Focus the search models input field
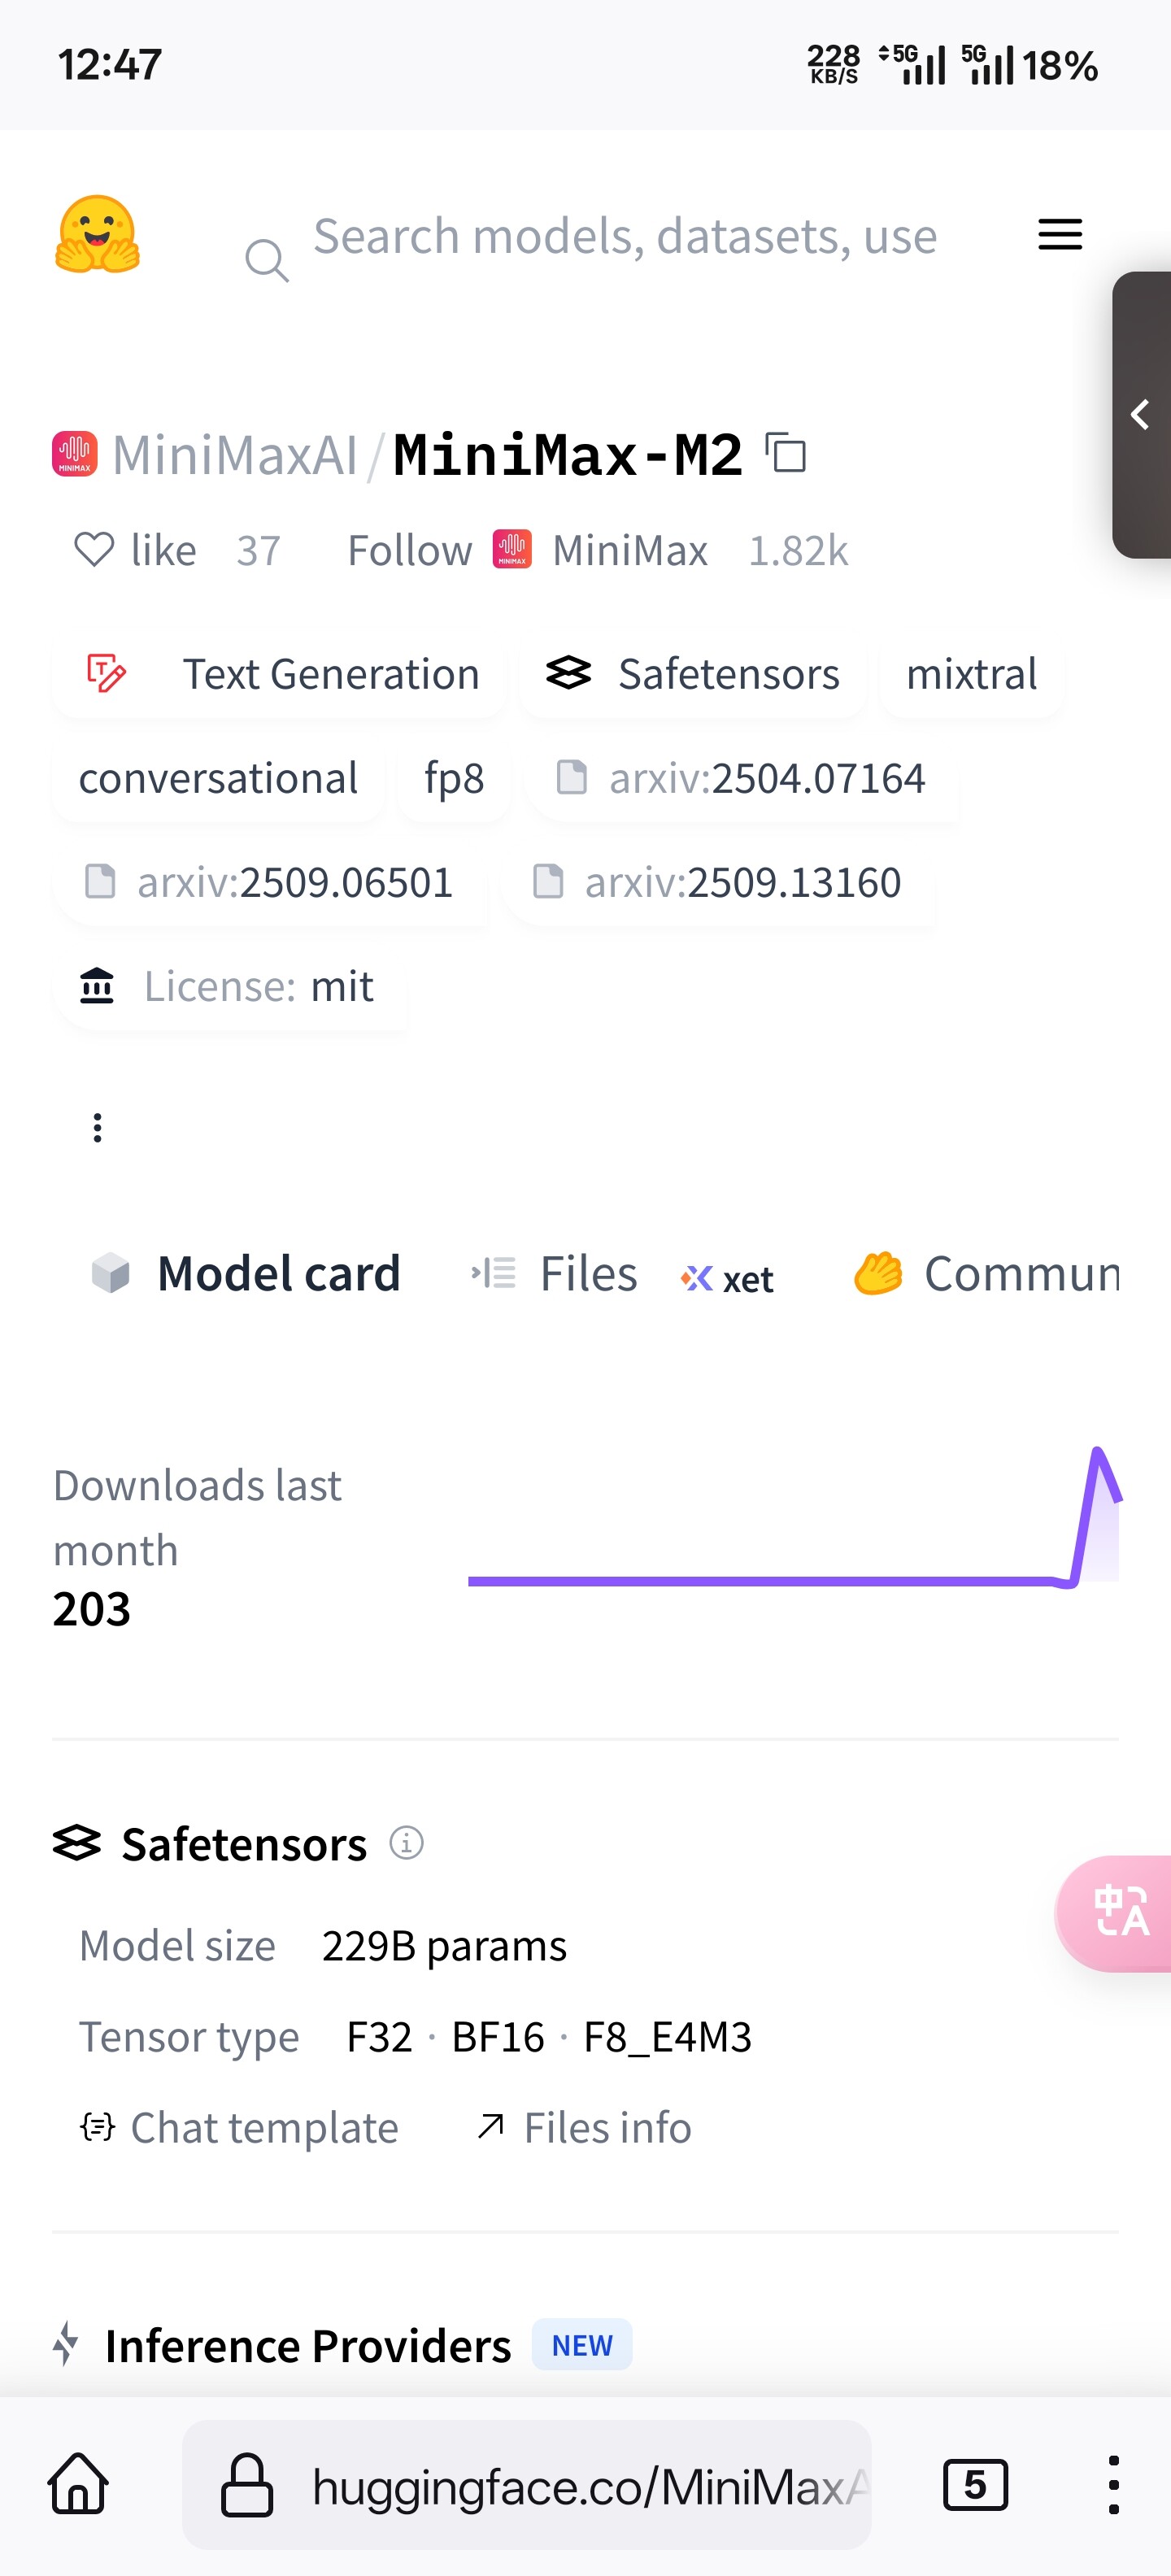The image size is (1171, 2576). 625,237
